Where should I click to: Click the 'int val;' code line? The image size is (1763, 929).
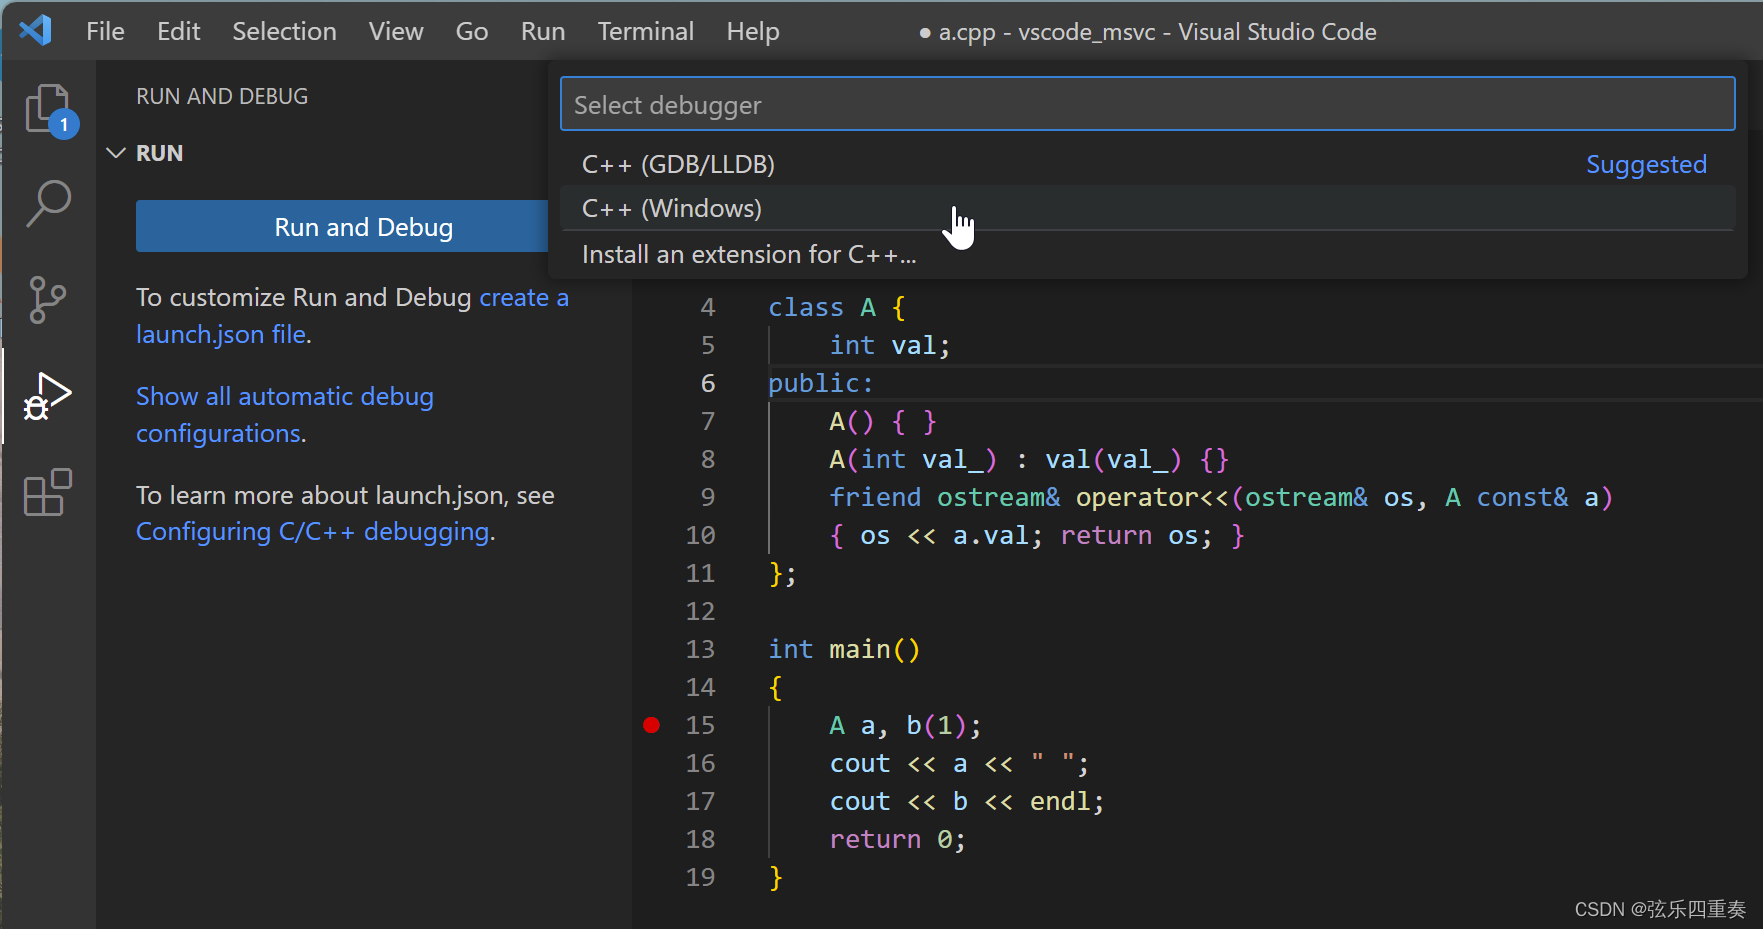890,345
